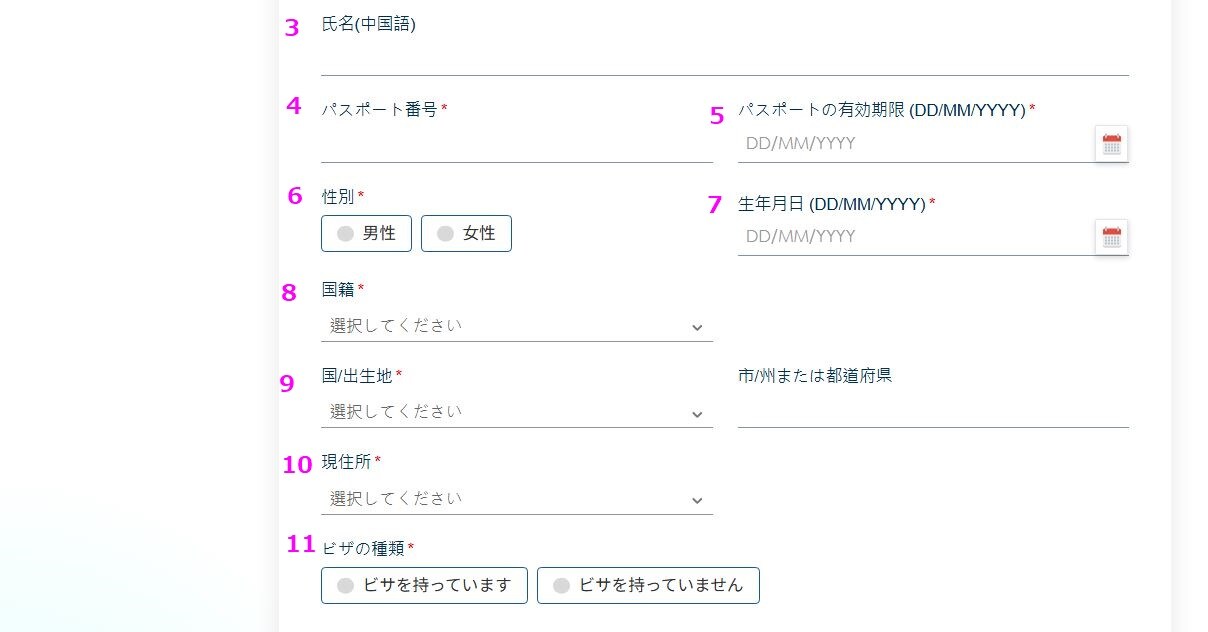Choose ビザを持っています visa option
The width and height of the screenshot is (1208, 632).
point(424,586)
